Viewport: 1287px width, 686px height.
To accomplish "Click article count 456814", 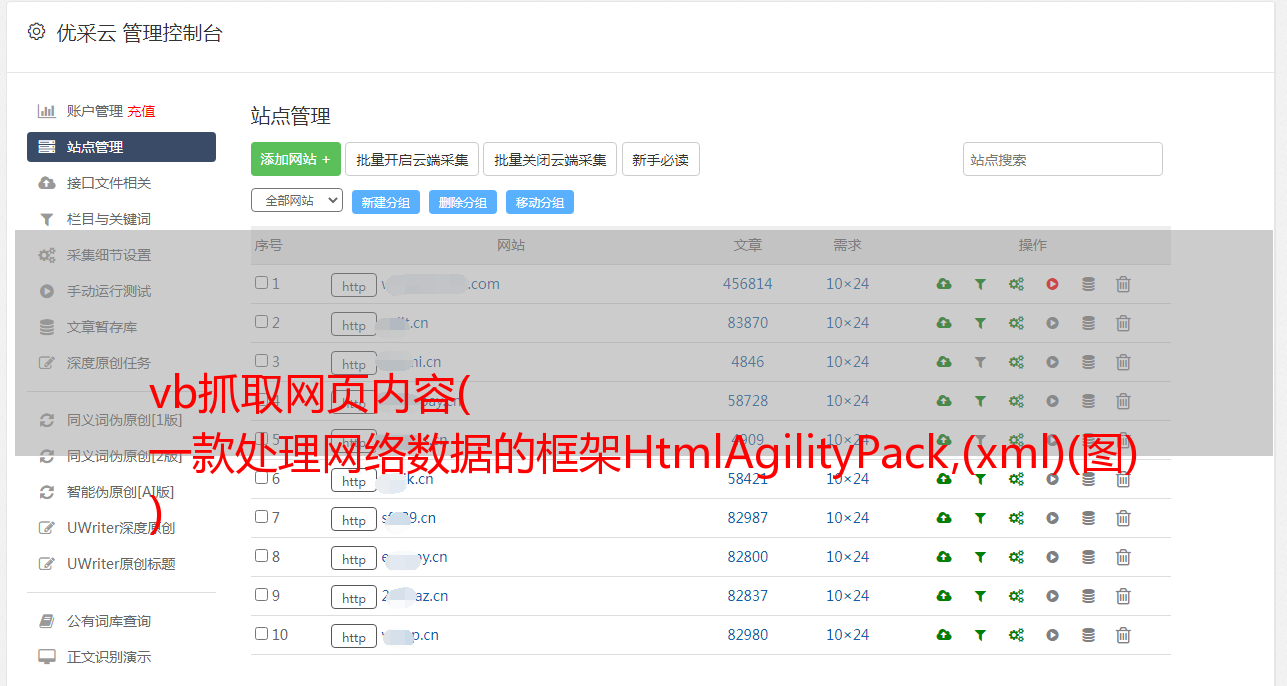I will click(x=748, y=284).
